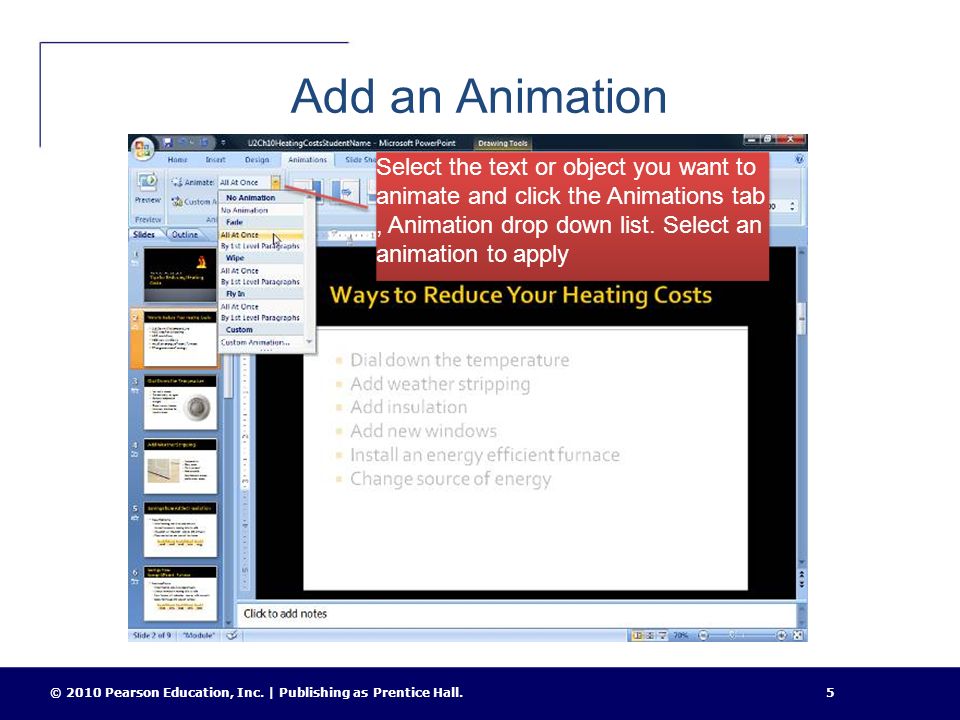The height and width of the screenshot is (720, 960).
Task: Start Slide Show view icon in status bar
Action: point(662,636)
